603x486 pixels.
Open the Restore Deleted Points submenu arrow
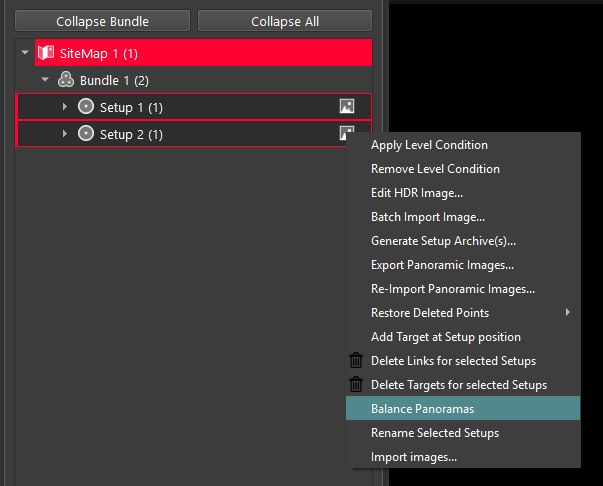568,313
